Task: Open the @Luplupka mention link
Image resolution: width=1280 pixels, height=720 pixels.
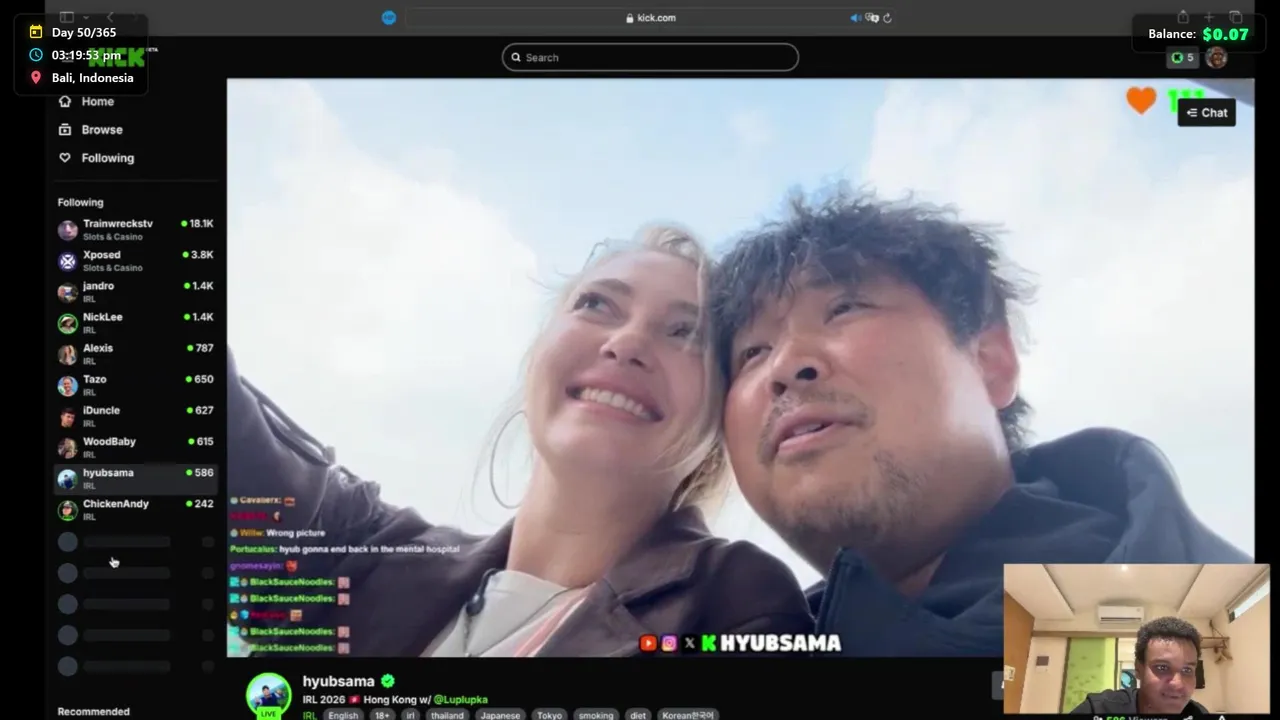Action: coord(460,700)
